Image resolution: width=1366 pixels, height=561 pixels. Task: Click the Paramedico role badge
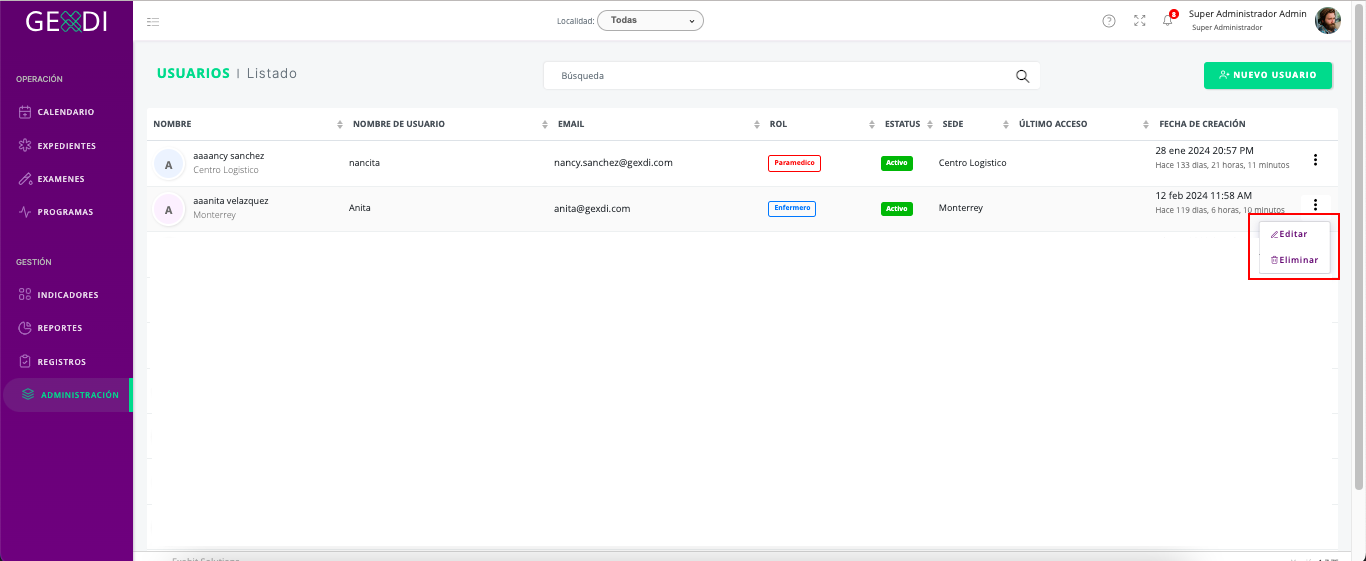(794, 163)
